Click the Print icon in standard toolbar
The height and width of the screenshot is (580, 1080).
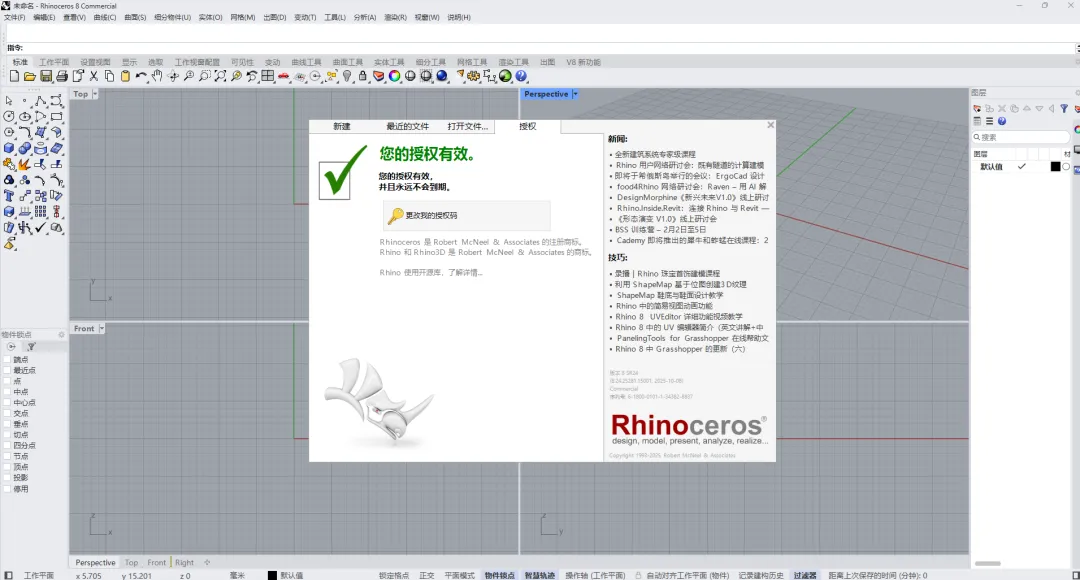tap(61, 76)
